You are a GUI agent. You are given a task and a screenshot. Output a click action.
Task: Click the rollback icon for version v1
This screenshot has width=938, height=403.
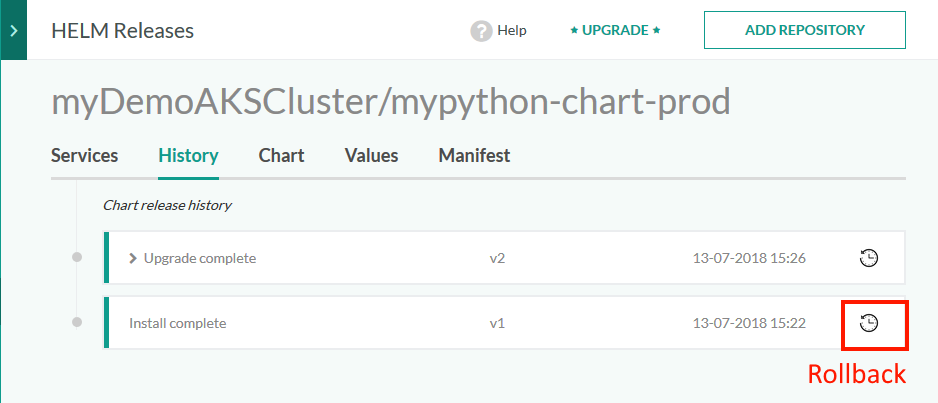[x=869, y=323]
